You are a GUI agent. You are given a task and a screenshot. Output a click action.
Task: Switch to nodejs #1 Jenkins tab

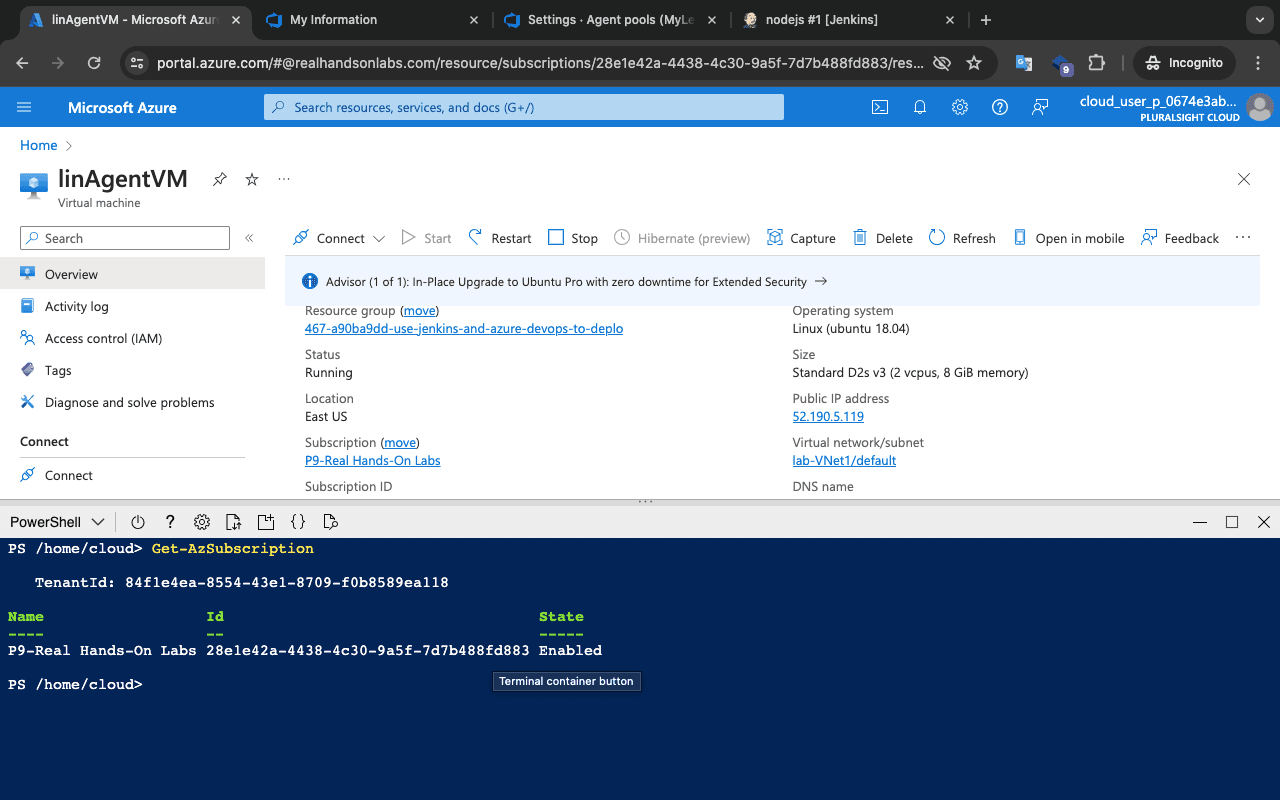coord(848,20)
